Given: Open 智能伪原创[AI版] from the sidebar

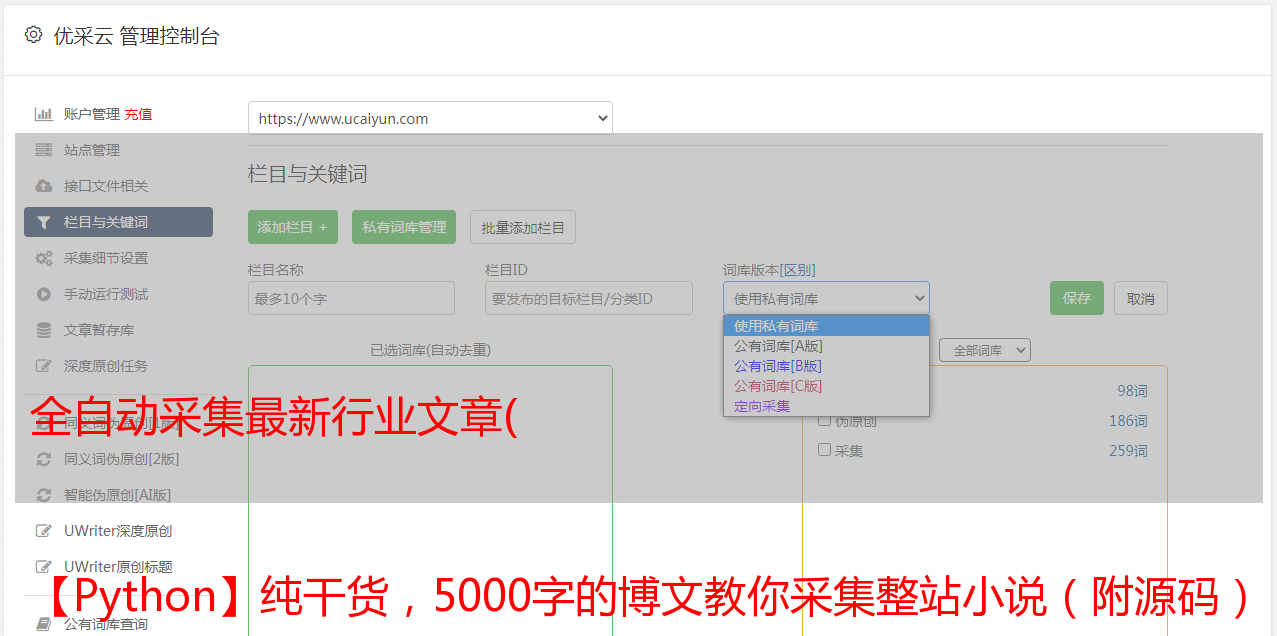Looking at the screenshot, I should [118, 495].
